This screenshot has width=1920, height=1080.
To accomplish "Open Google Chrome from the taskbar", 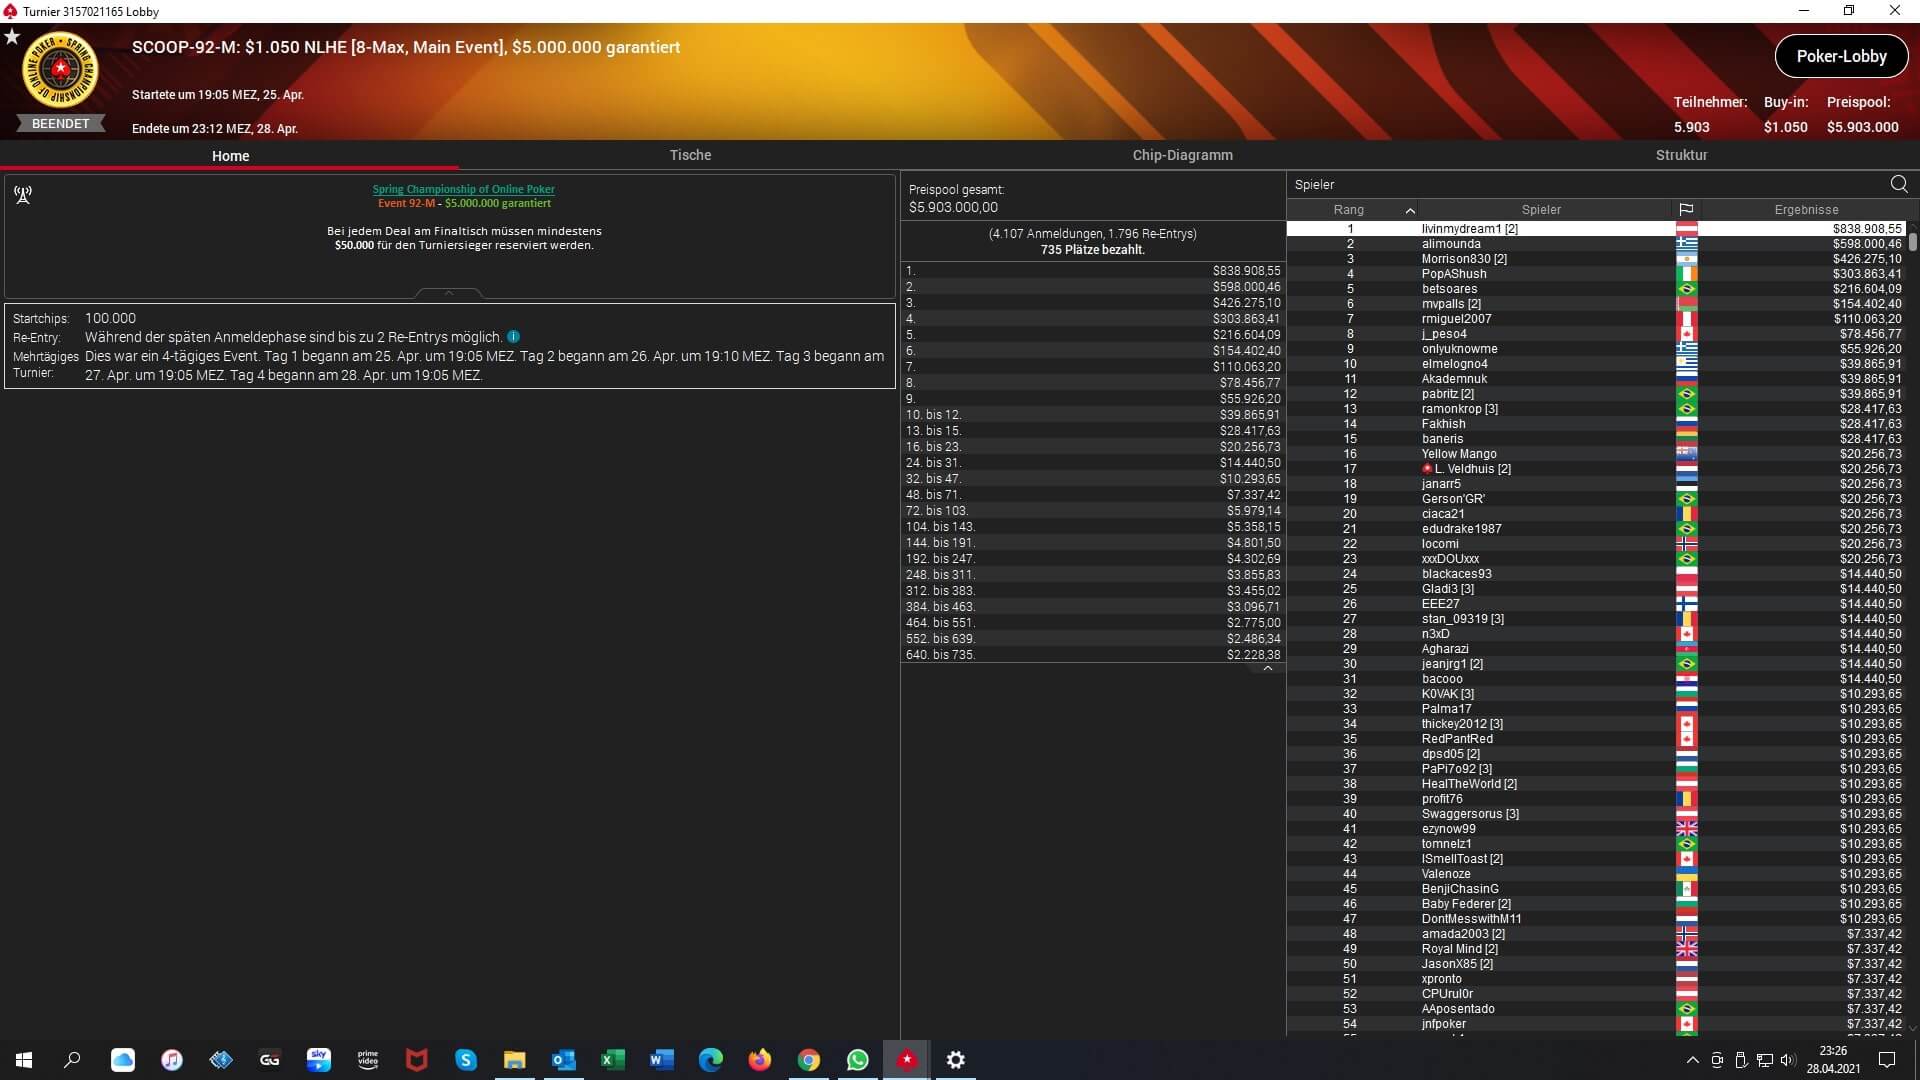I will [808, 1060].
